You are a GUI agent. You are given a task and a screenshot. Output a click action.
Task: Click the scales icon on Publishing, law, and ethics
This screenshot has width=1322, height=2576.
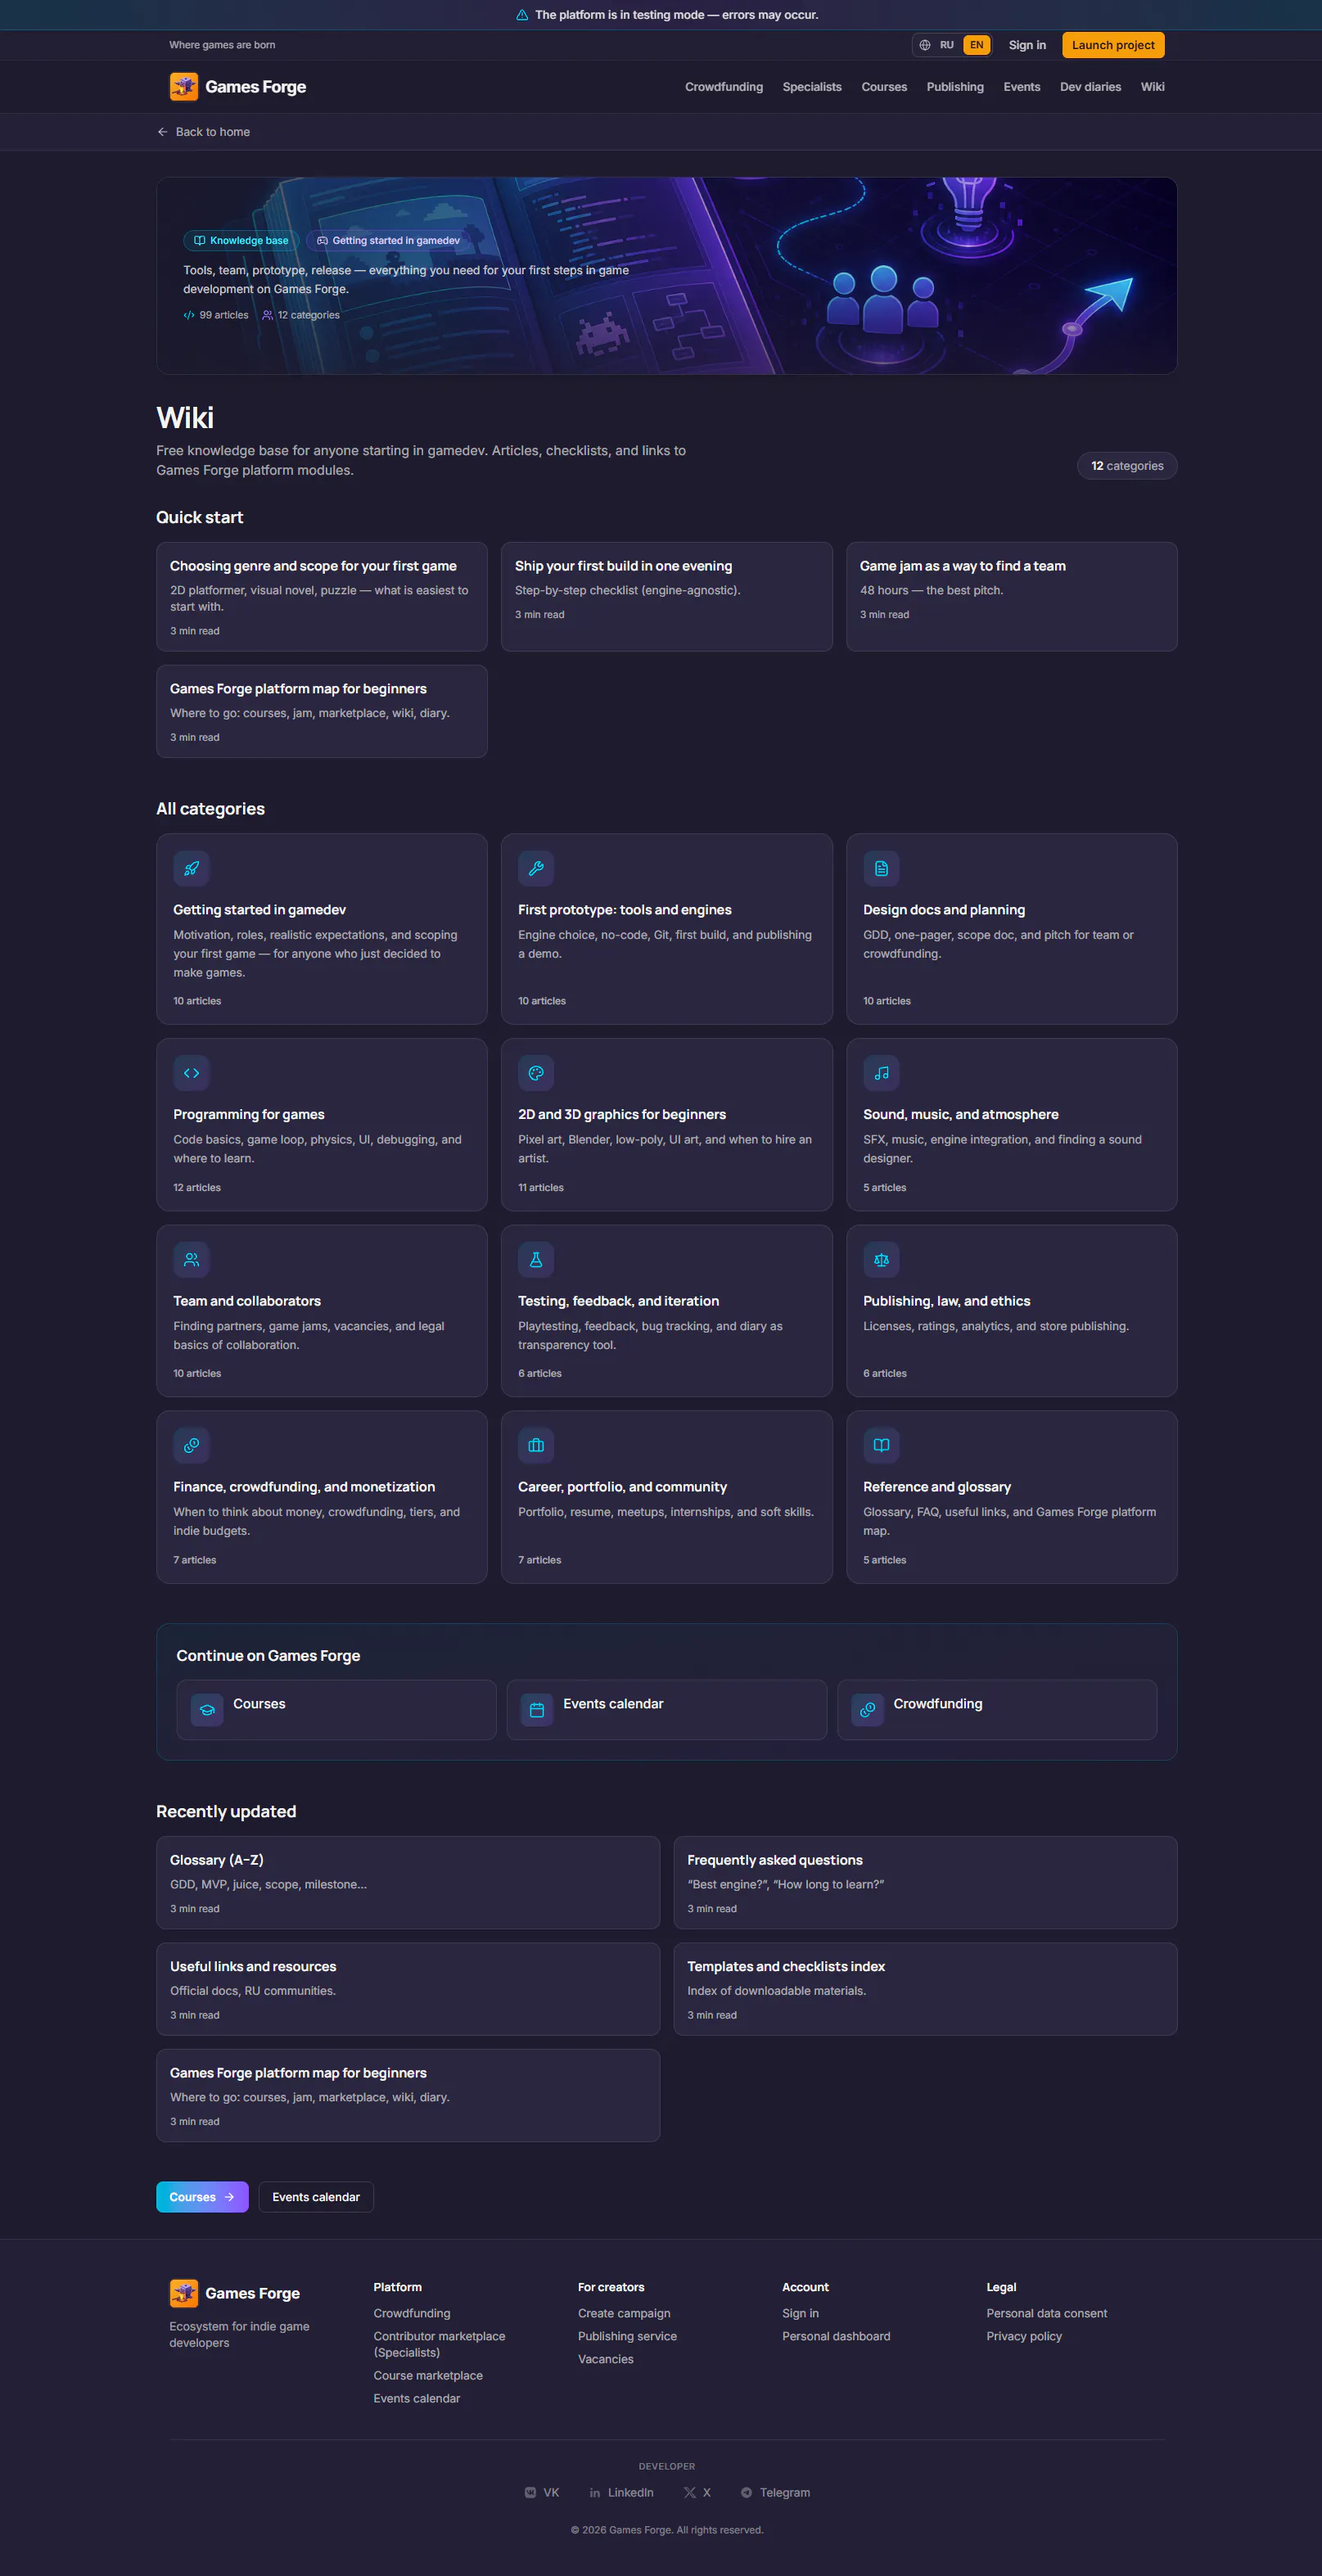point(881,1260)
